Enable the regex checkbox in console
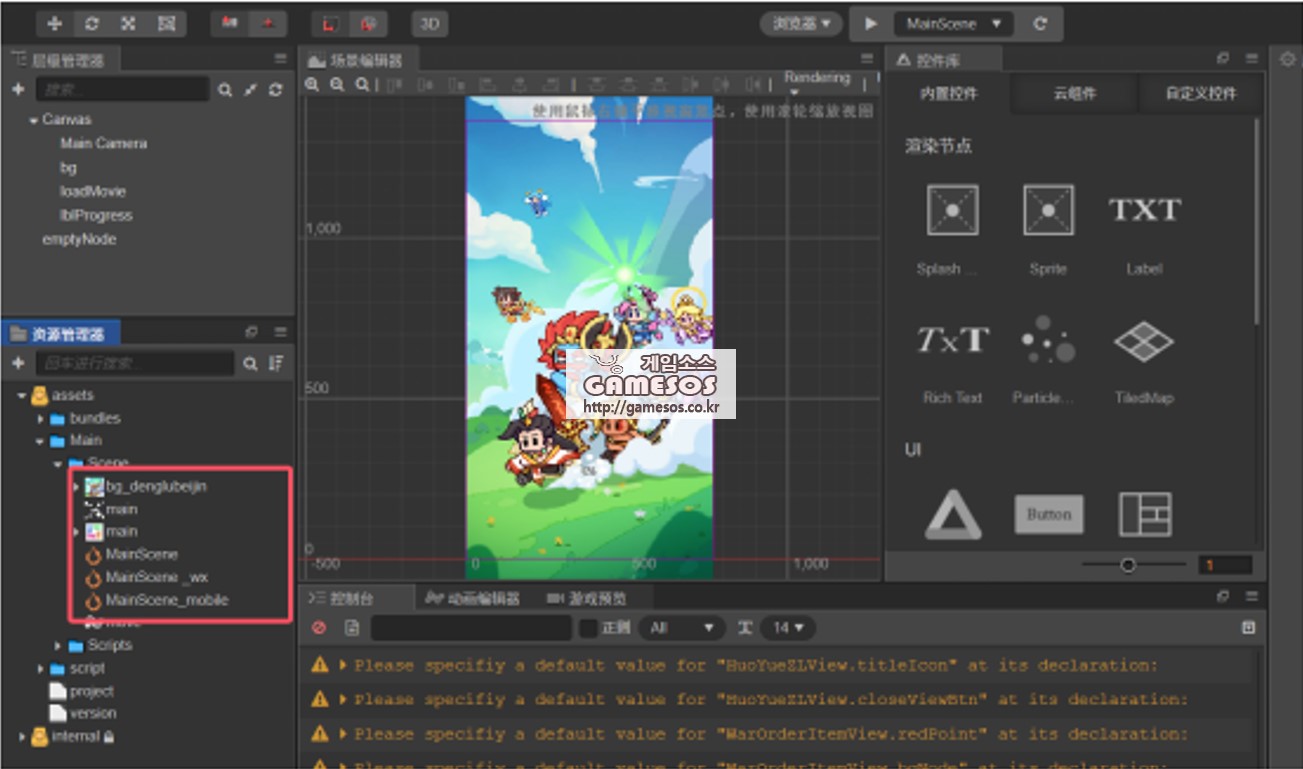 [x=589, y=628]
